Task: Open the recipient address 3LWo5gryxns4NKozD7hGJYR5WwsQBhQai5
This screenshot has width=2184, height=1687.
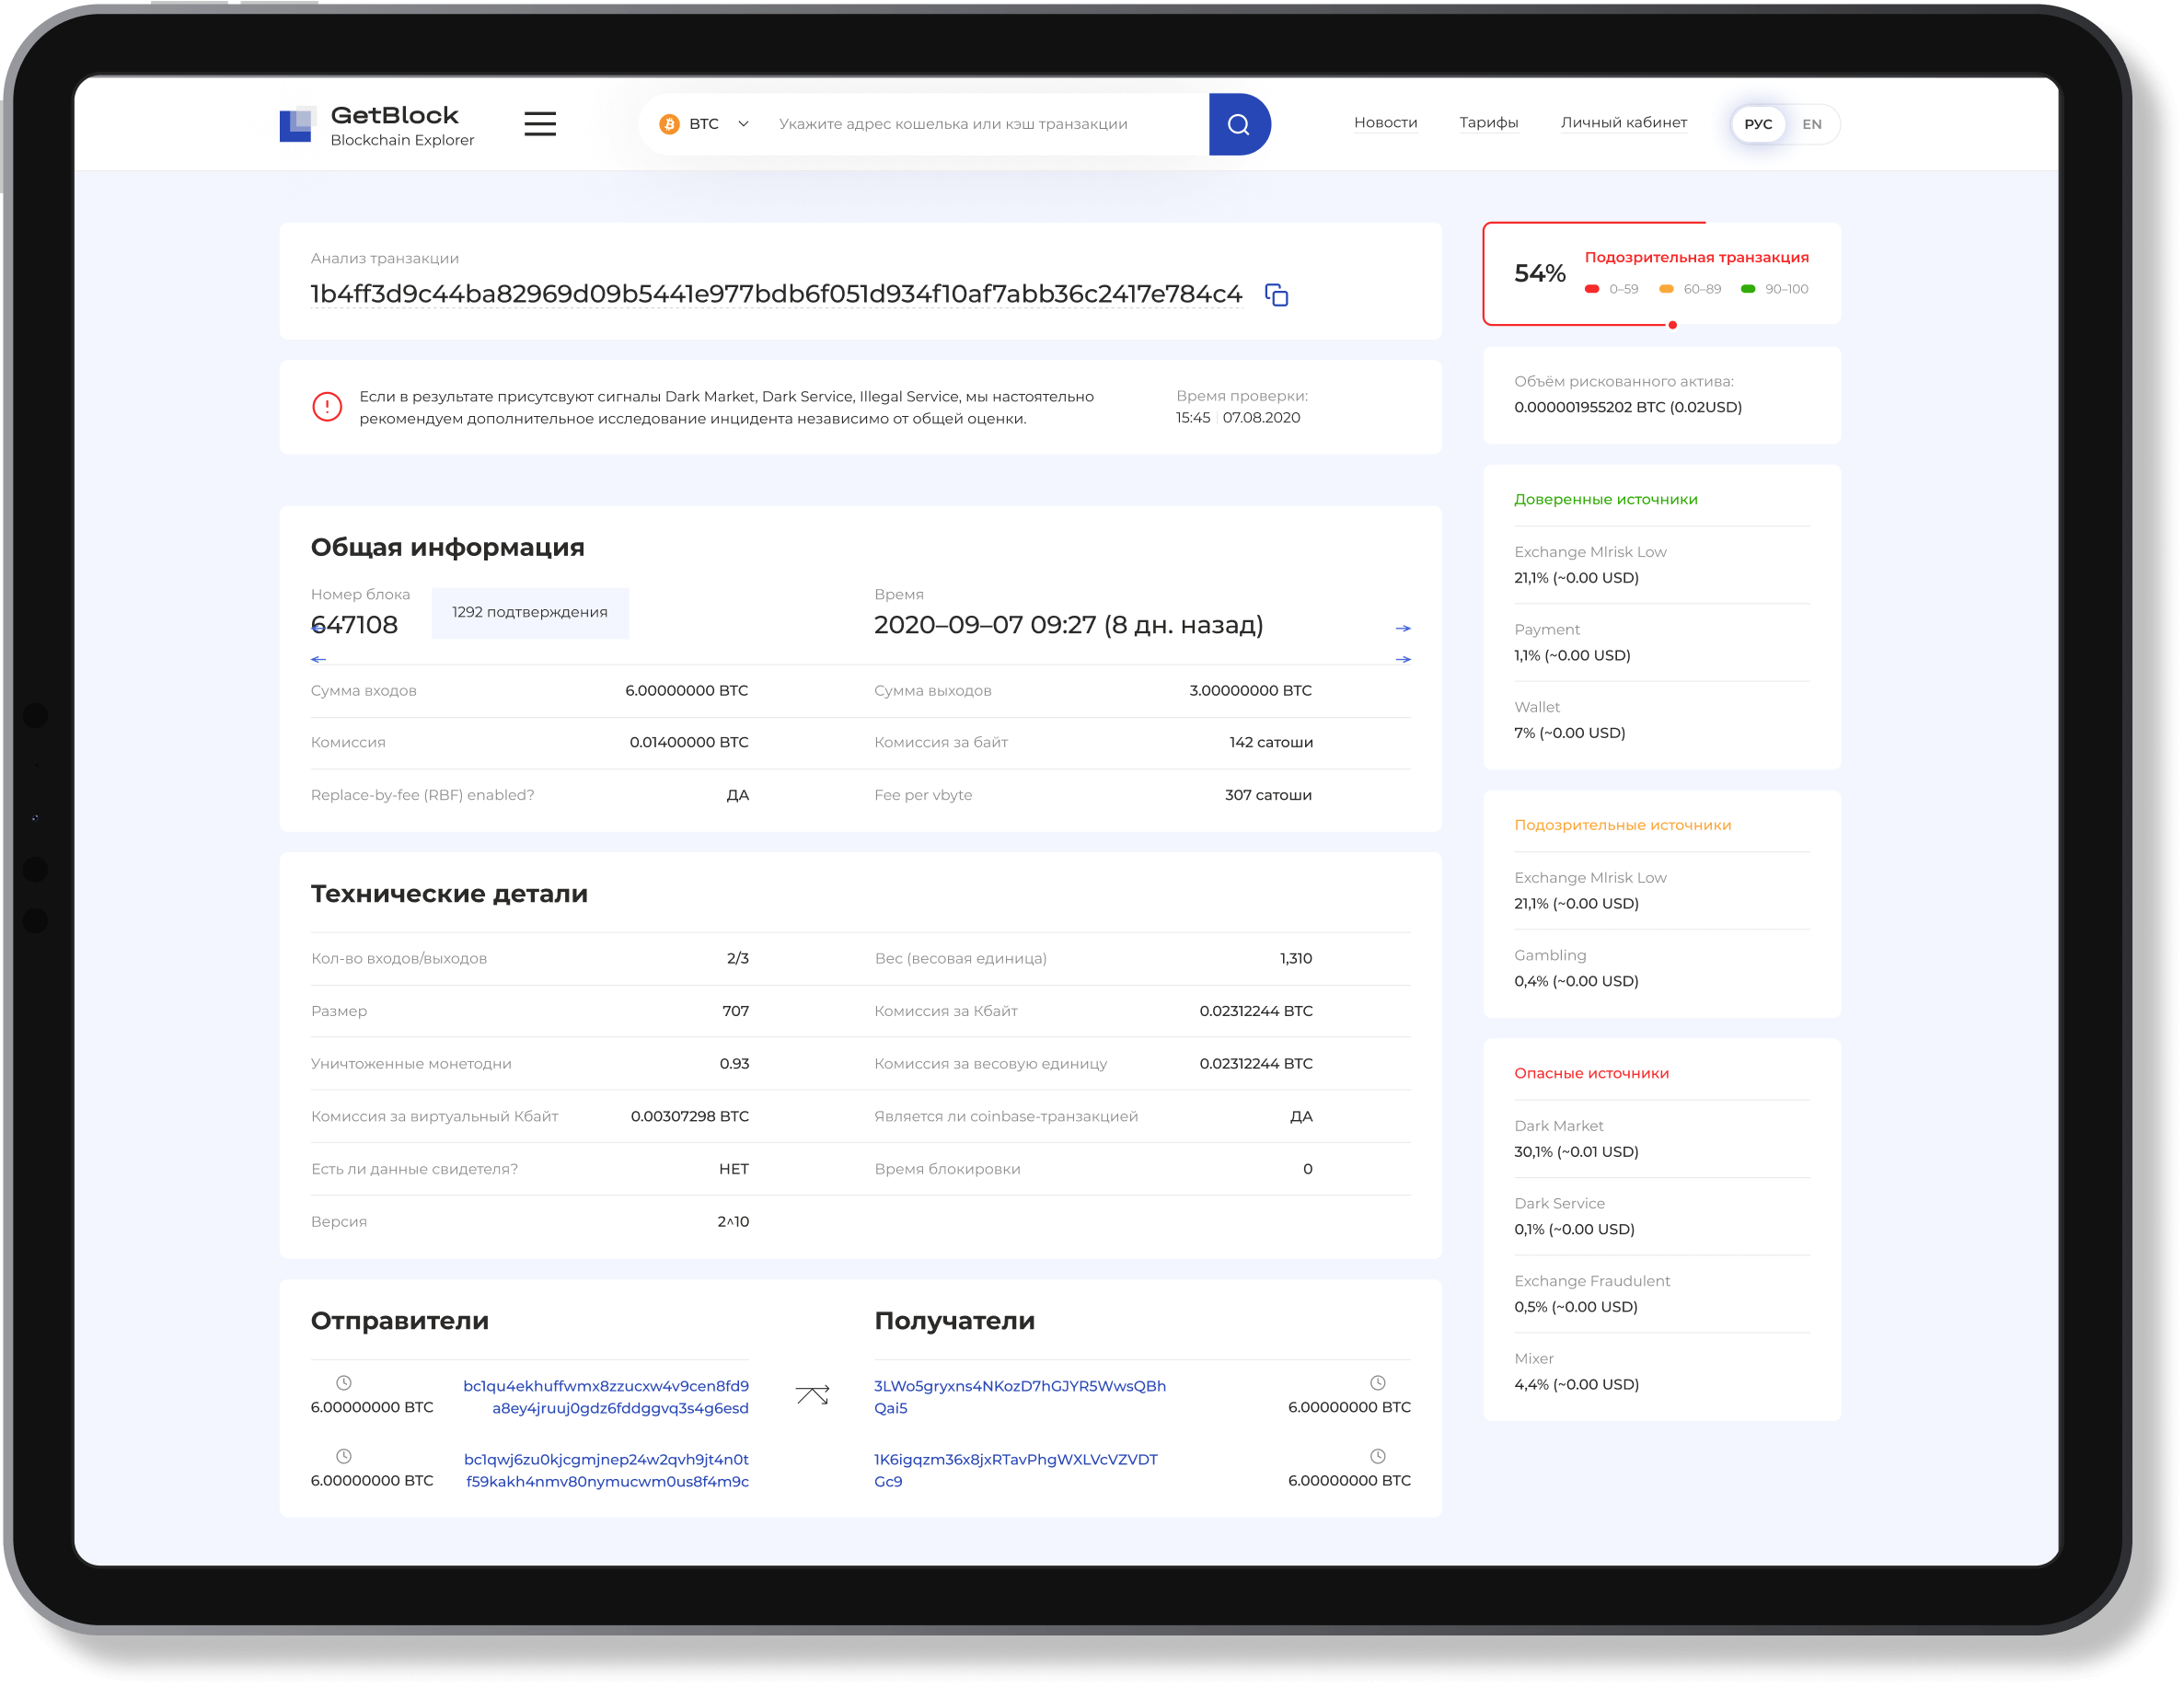Action: point(1019,1396)
